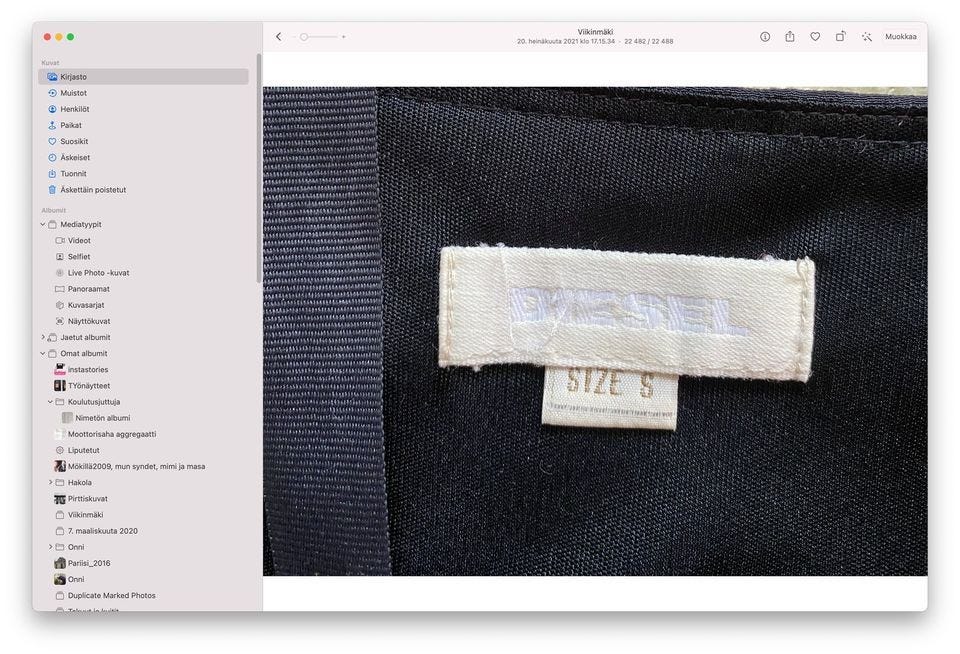Click the Muokkaa edit button
Image resolution: width=960 pixels, height=654 pixels.
pyautogui.click(x=901, y=37)
